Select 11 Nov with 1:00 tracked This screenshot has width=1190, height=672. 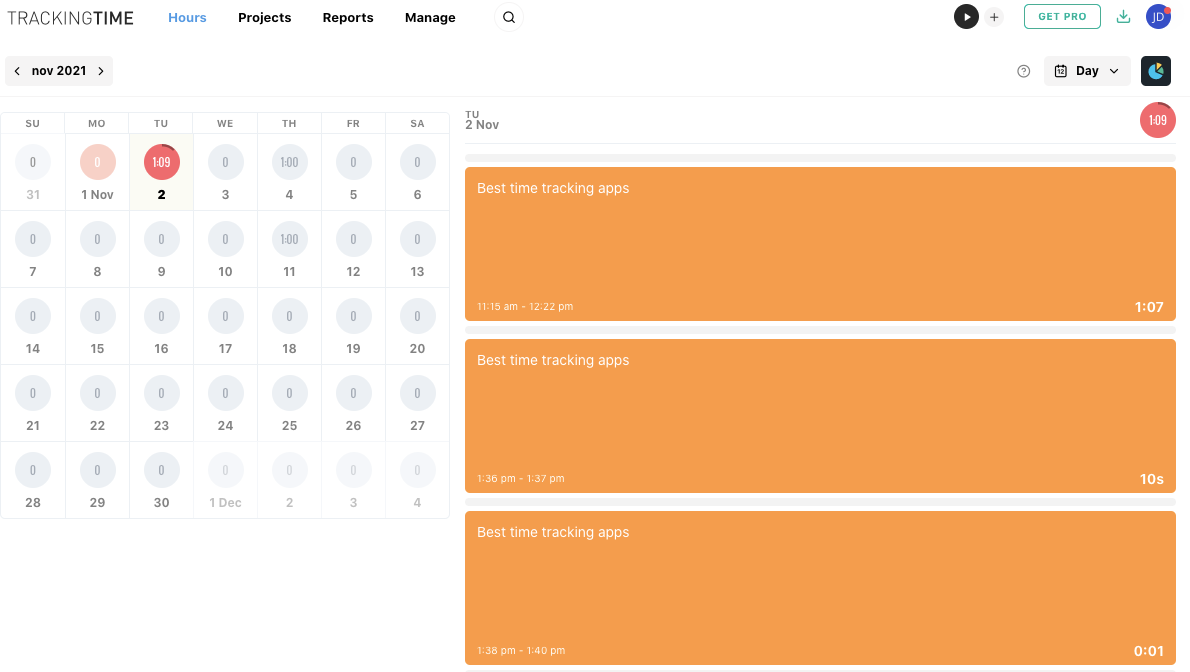click(x=289, y=250)
